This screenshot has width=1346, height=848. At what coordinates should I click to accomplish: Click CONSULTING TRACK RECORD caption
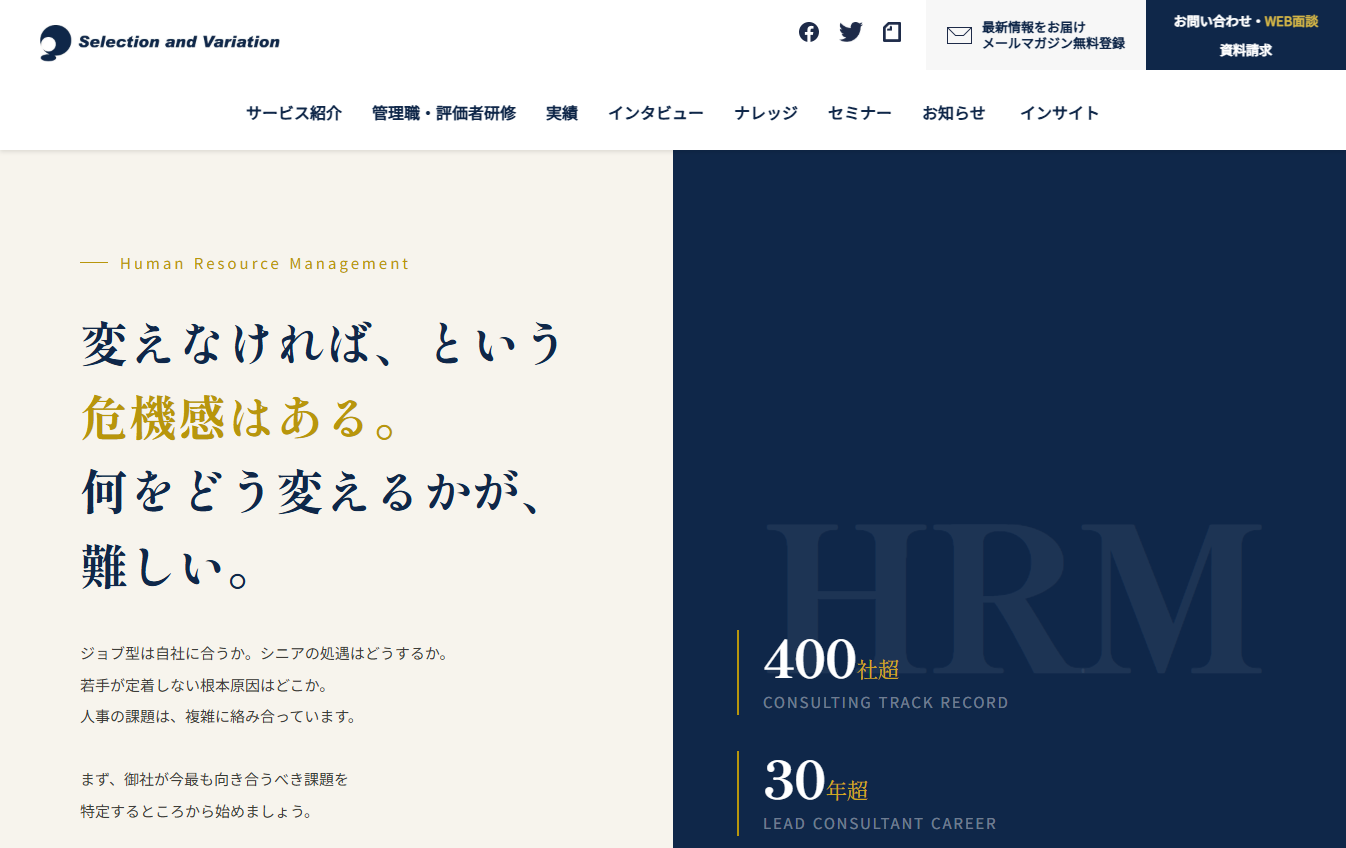(885, 703)
